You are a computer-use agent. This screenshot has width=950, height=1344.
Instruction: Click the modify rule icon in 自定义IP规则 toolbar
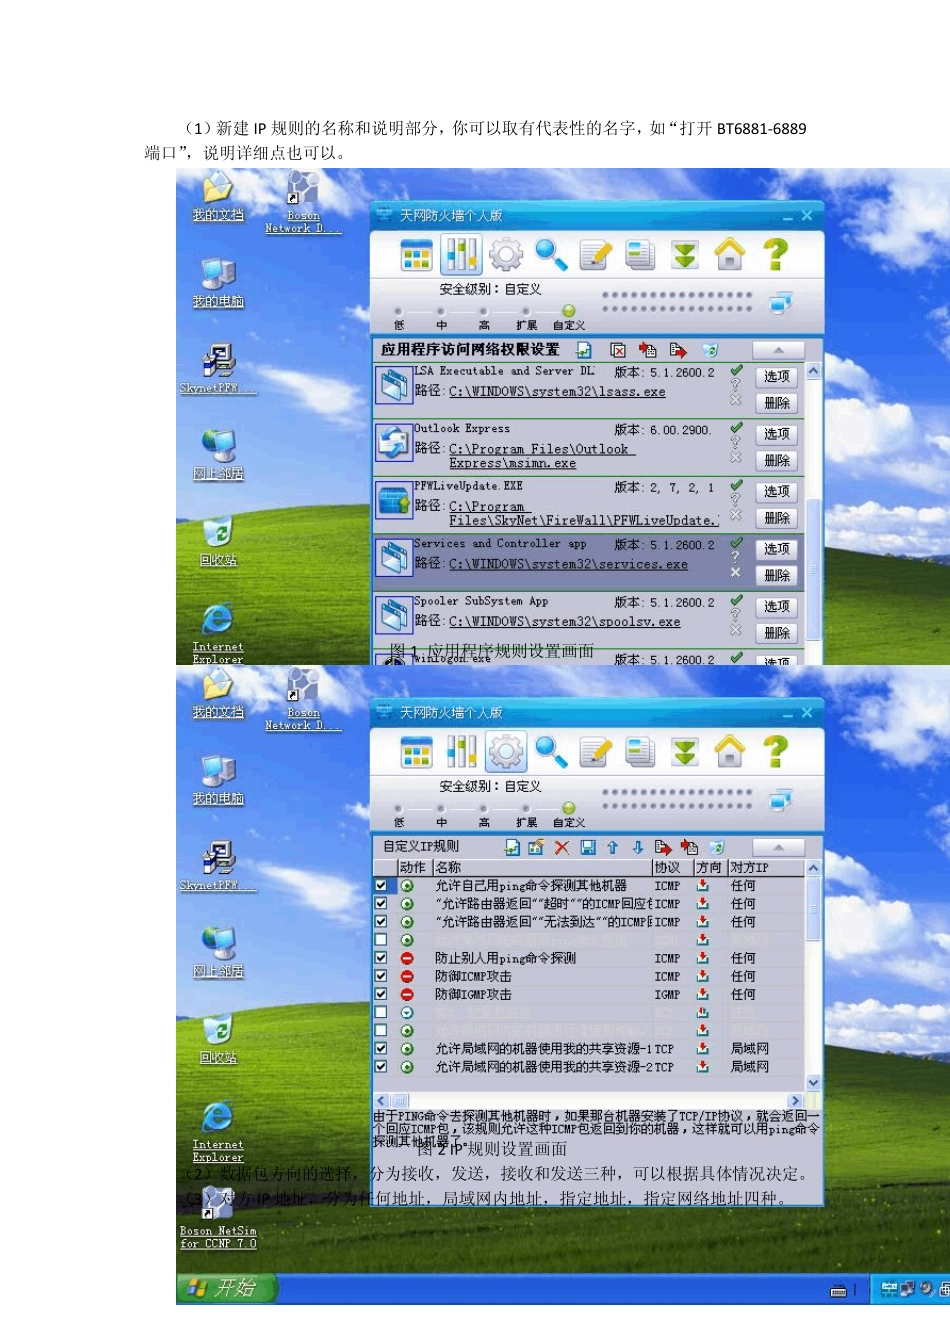pos(536,847)
